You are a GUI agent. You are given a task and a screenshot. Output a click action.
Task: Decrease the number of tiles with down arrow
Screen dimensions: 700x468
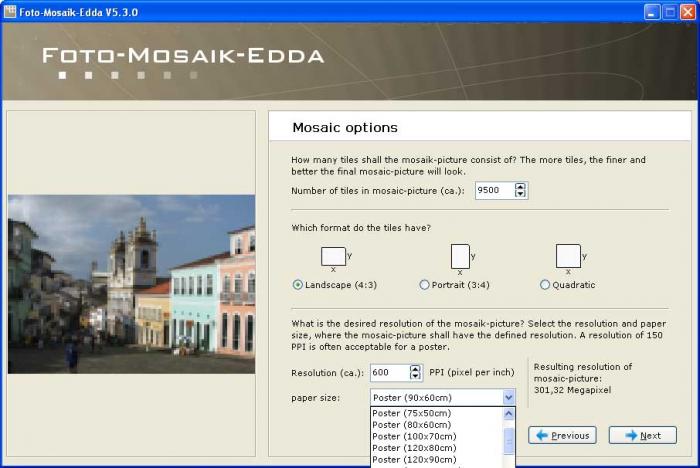pyautogui.click(x=520, y=194)
